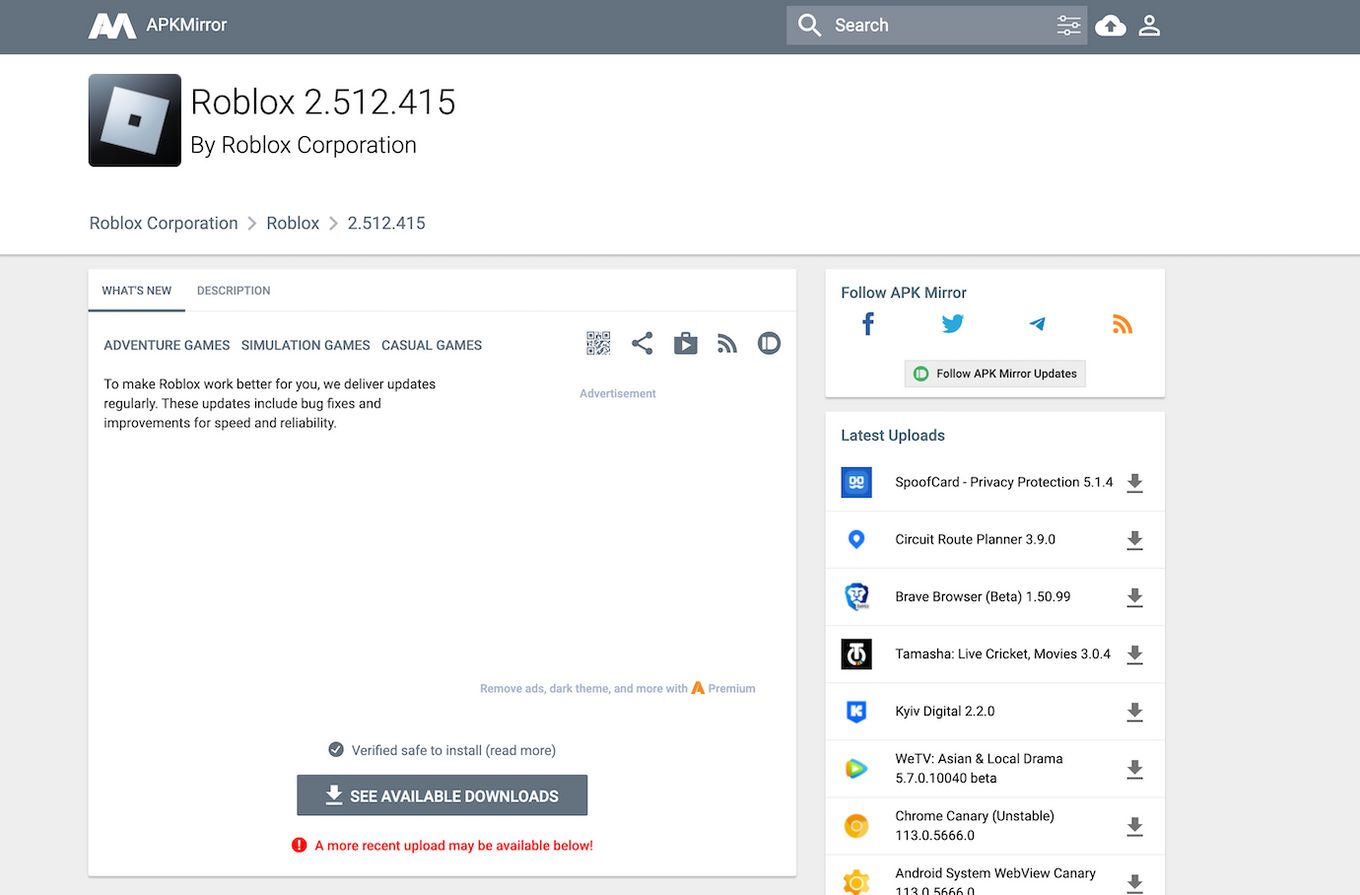Screen dimensions: 1360x895
Task: Click the upload cloud icon
Action: tap(1111, 26)
